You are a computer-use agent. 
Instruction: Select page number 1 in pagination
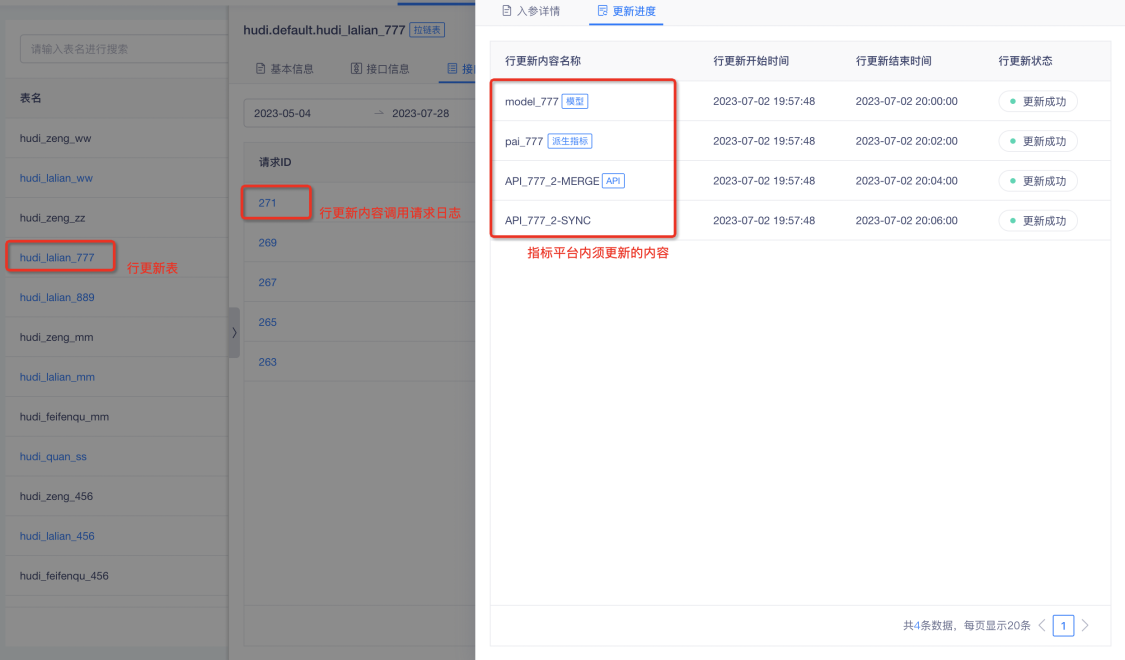(1063, 626)
